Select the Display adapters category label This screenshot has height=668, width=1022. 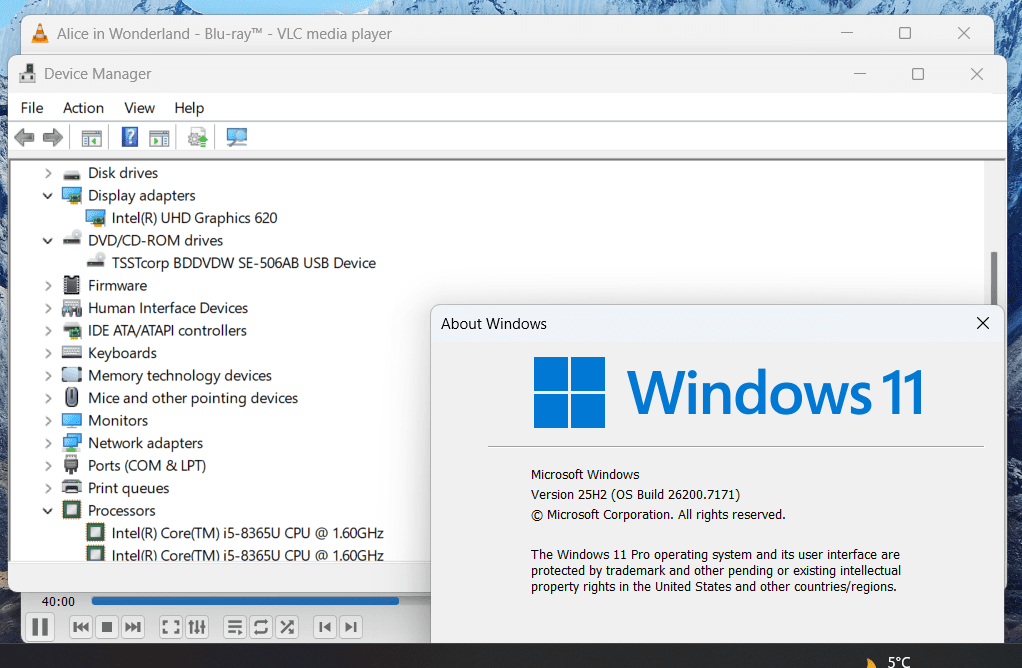pos(141,196)
